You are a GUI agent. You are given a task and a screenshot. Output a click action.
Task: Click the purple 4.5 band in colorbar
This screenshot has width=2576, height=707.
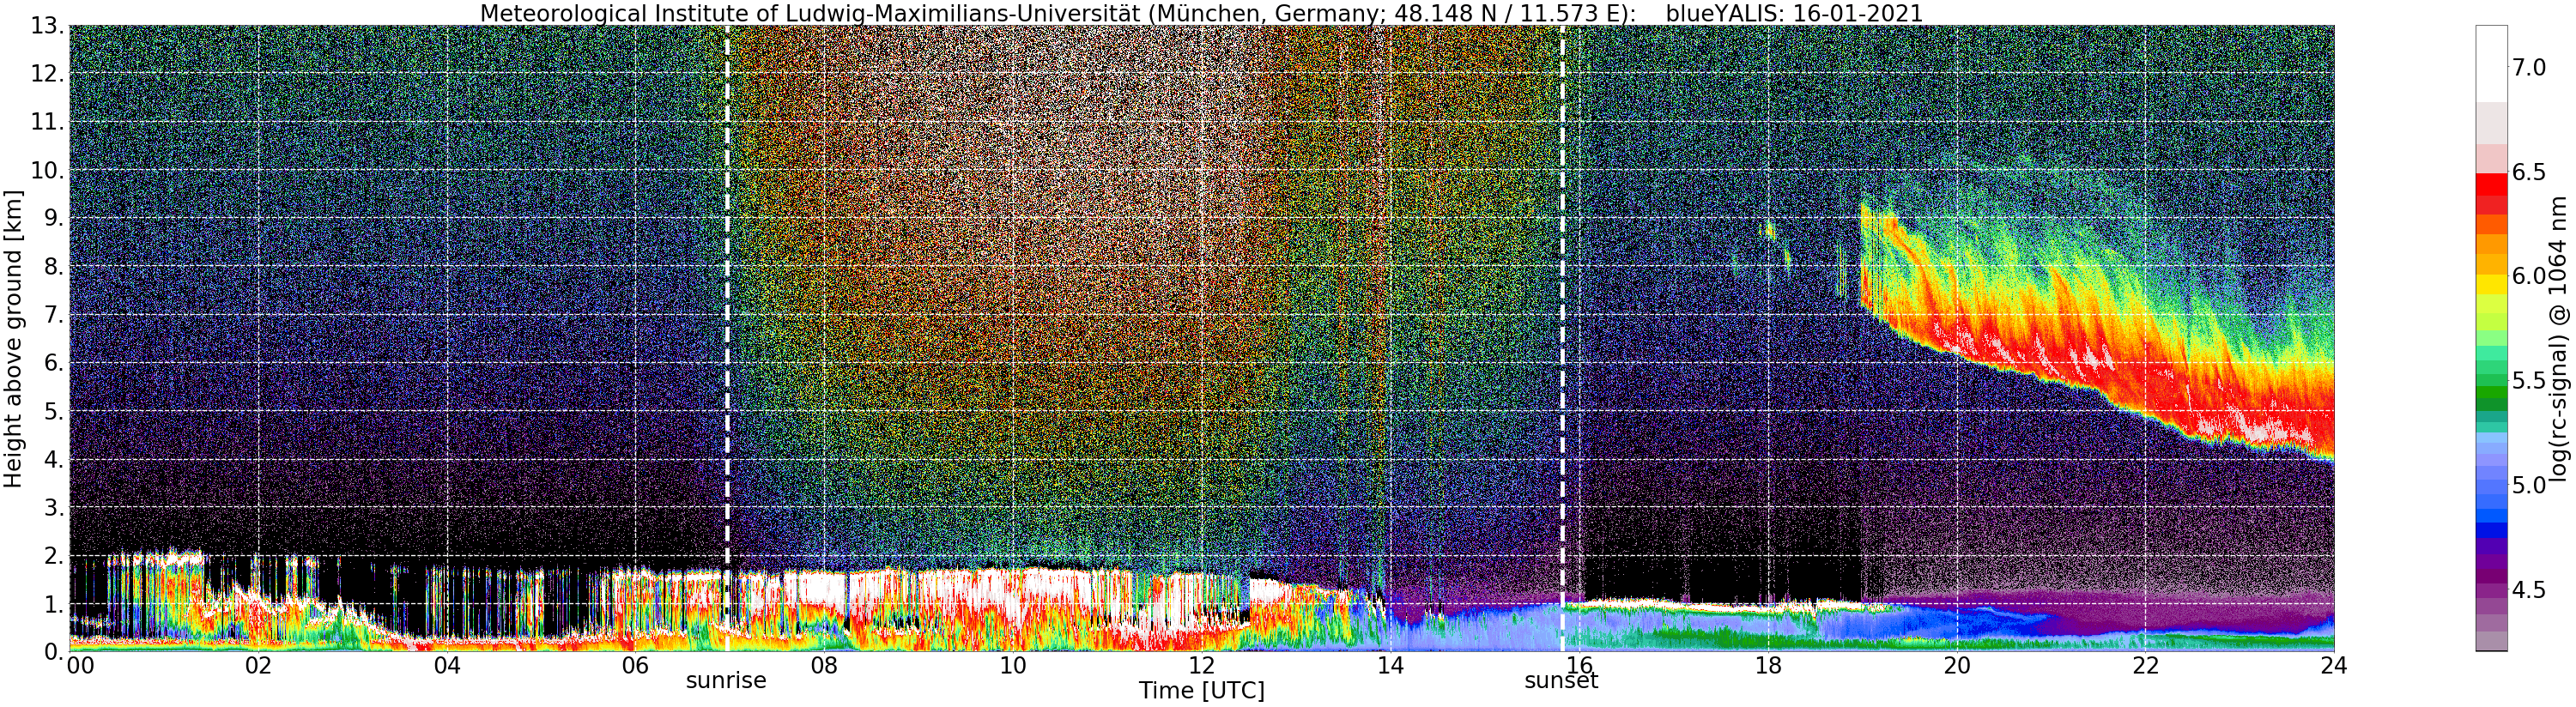click(2491, 590)
